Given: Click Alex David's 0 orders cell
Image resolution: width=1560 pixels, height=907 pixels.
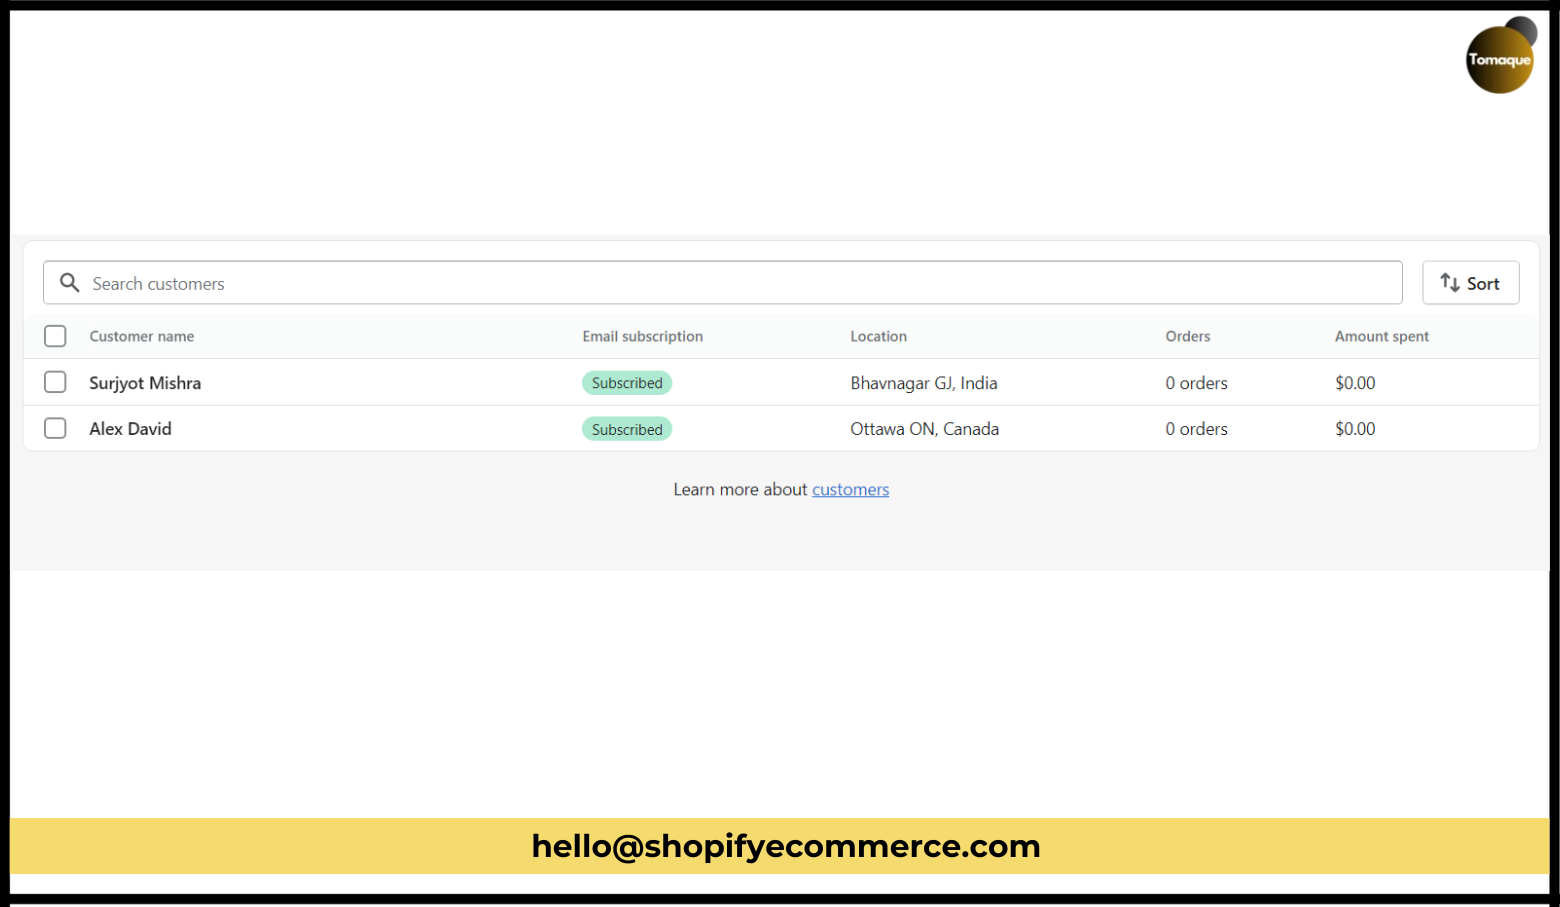Looking at the screenshot, I should [1196, 429].
